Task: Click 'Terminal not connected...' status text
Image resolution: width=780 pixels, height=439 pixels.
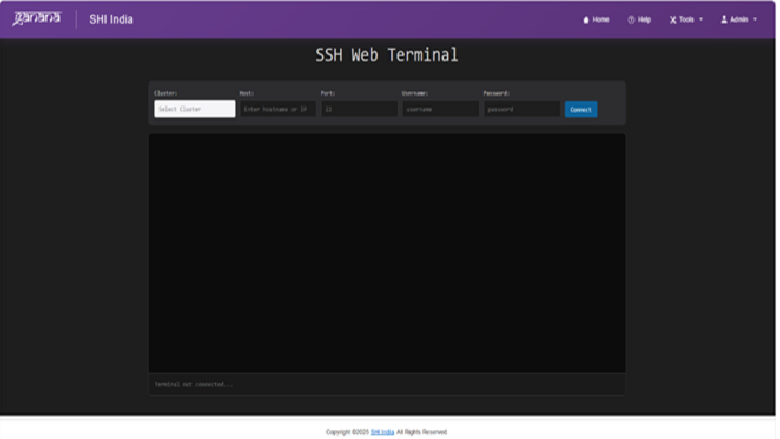Action: [x=194, y=384]
